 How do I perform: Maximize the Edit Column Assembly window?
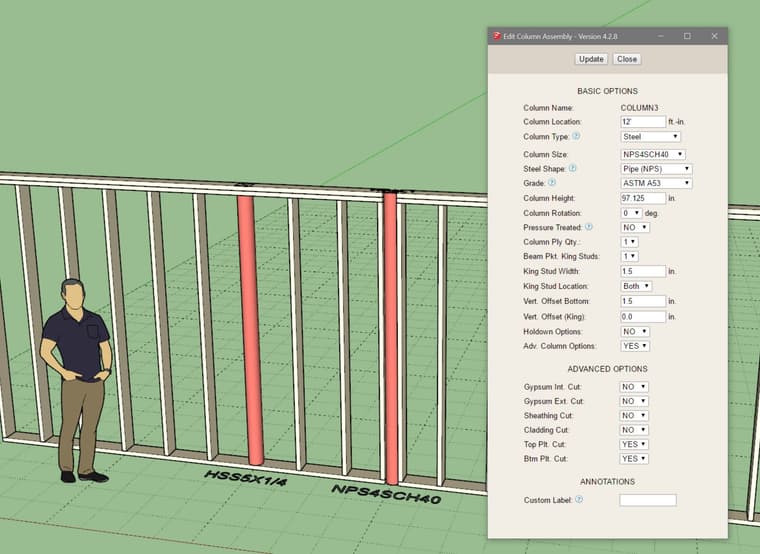pos(687,36)
